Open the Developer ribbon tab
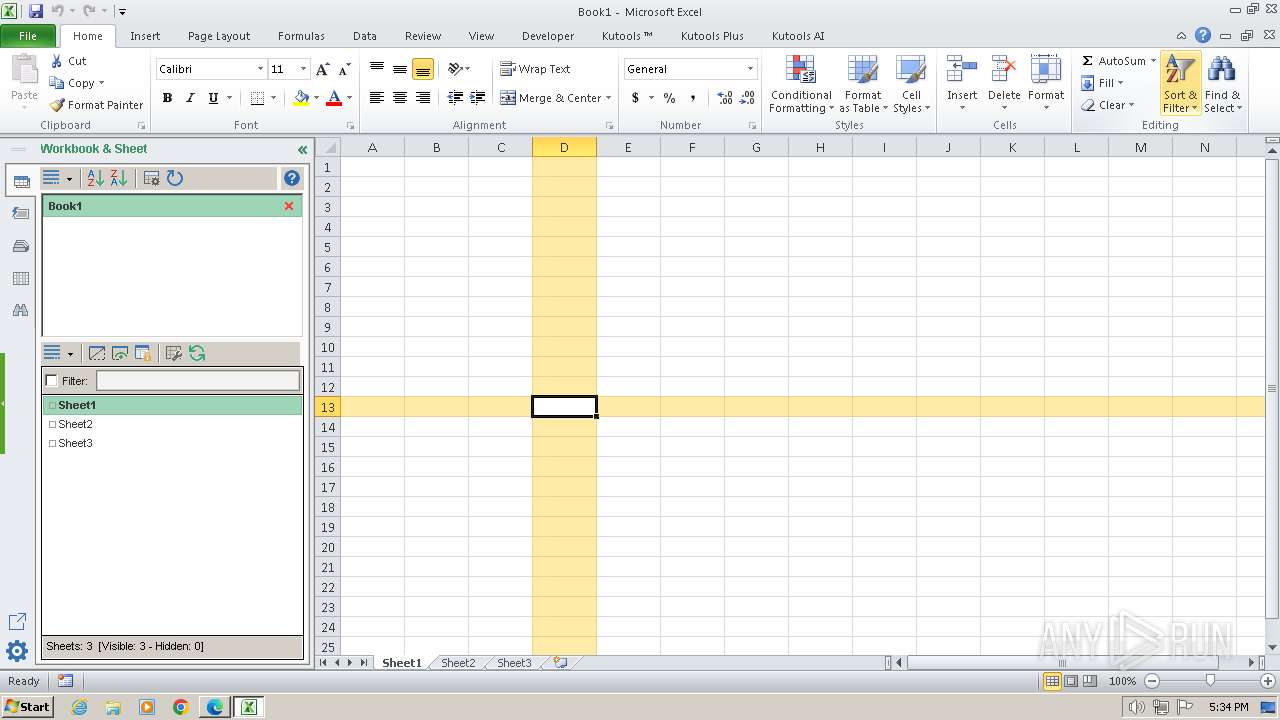This screenshot has width=1280, height=720. [x=548, y=36]
